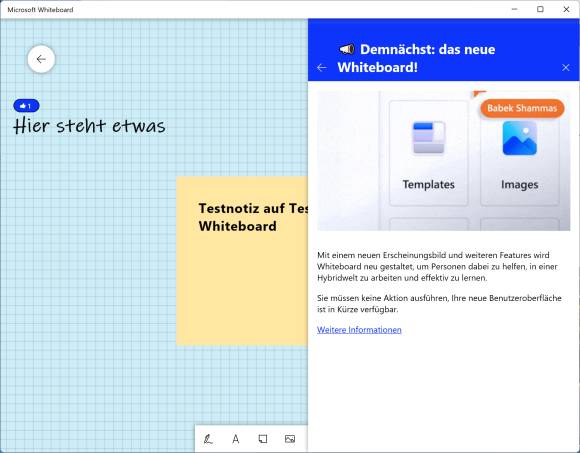Click the text 'Sie müssen keine Aktion ausführen'

(382, 298)
